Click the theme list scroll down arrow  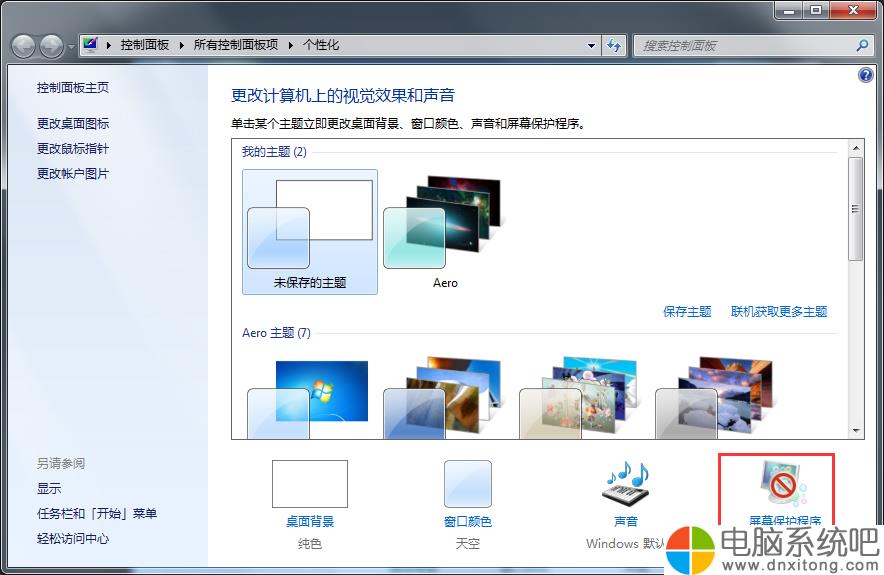pos(855,430)
